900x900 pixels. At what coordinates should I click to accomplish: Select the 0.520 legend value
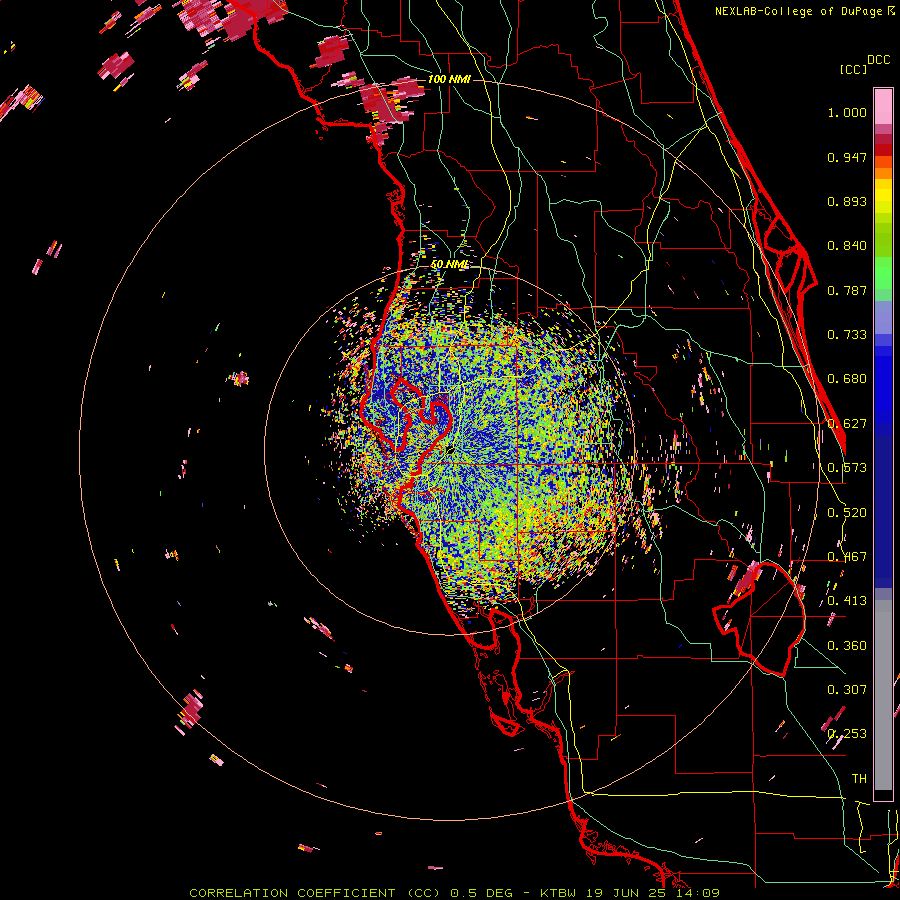coord(847,513)
